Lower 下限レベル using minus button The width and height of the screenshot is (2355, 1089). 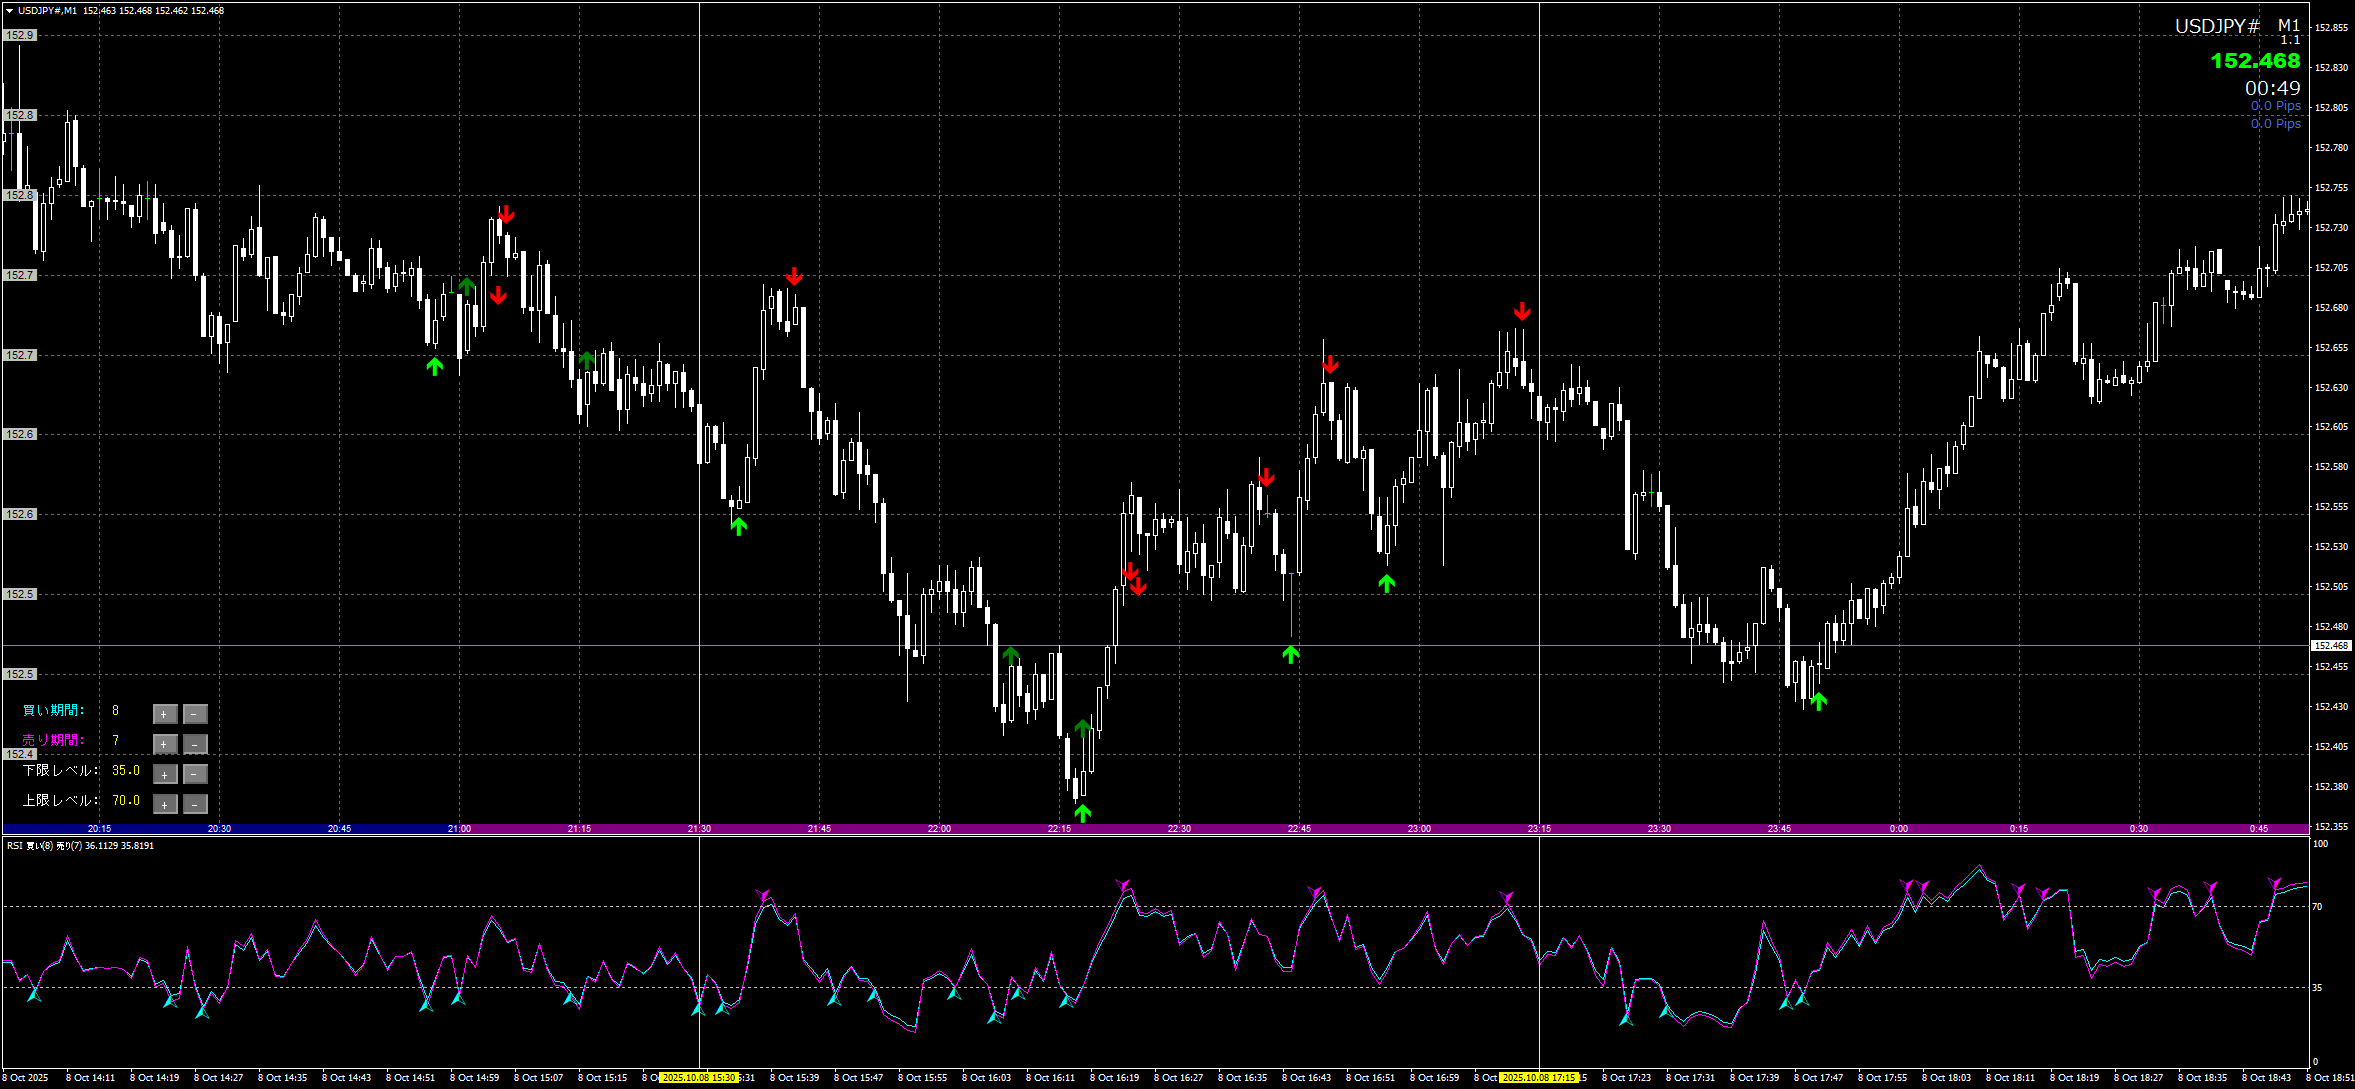pos(196,774)
